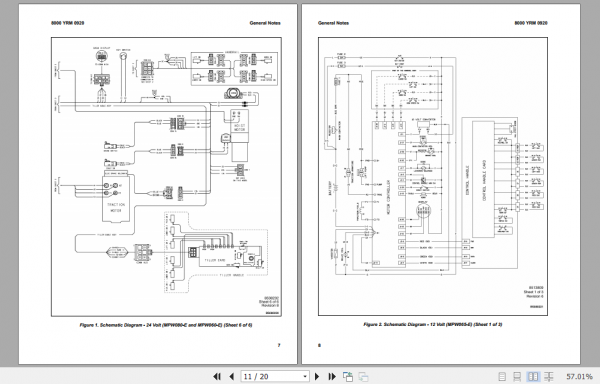
Task: Click the 8000 YRM 0928 header on the left page
Action: [68, 23]
